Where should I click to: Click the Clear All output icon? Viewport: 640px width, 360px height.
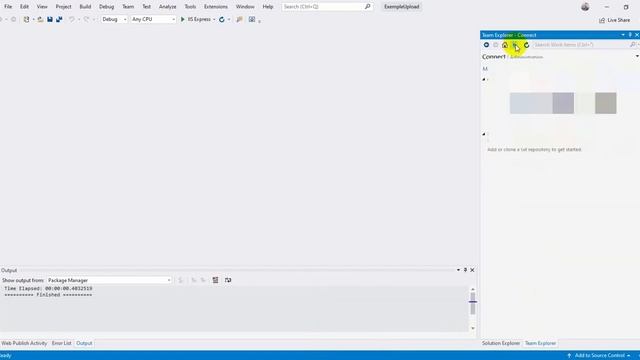[216, 280]
